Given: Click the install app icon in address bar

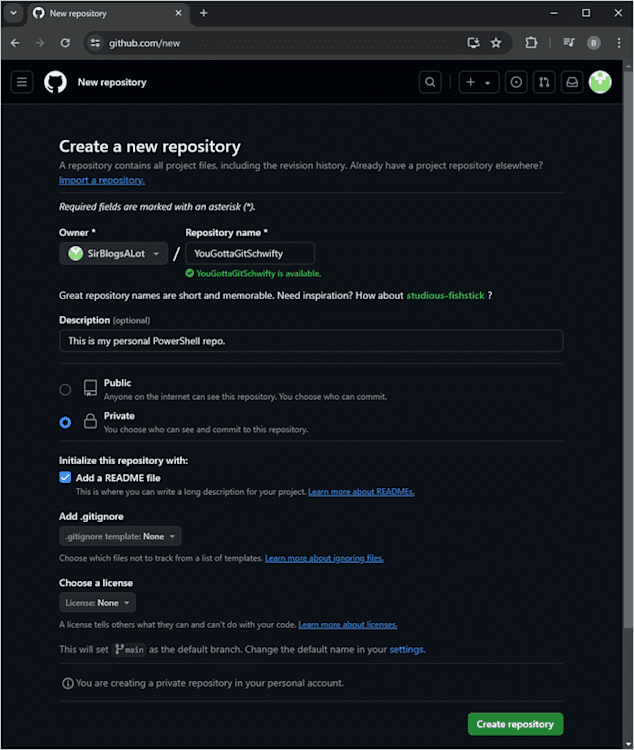Looking at the screenshot, I should tap(473, 43).
